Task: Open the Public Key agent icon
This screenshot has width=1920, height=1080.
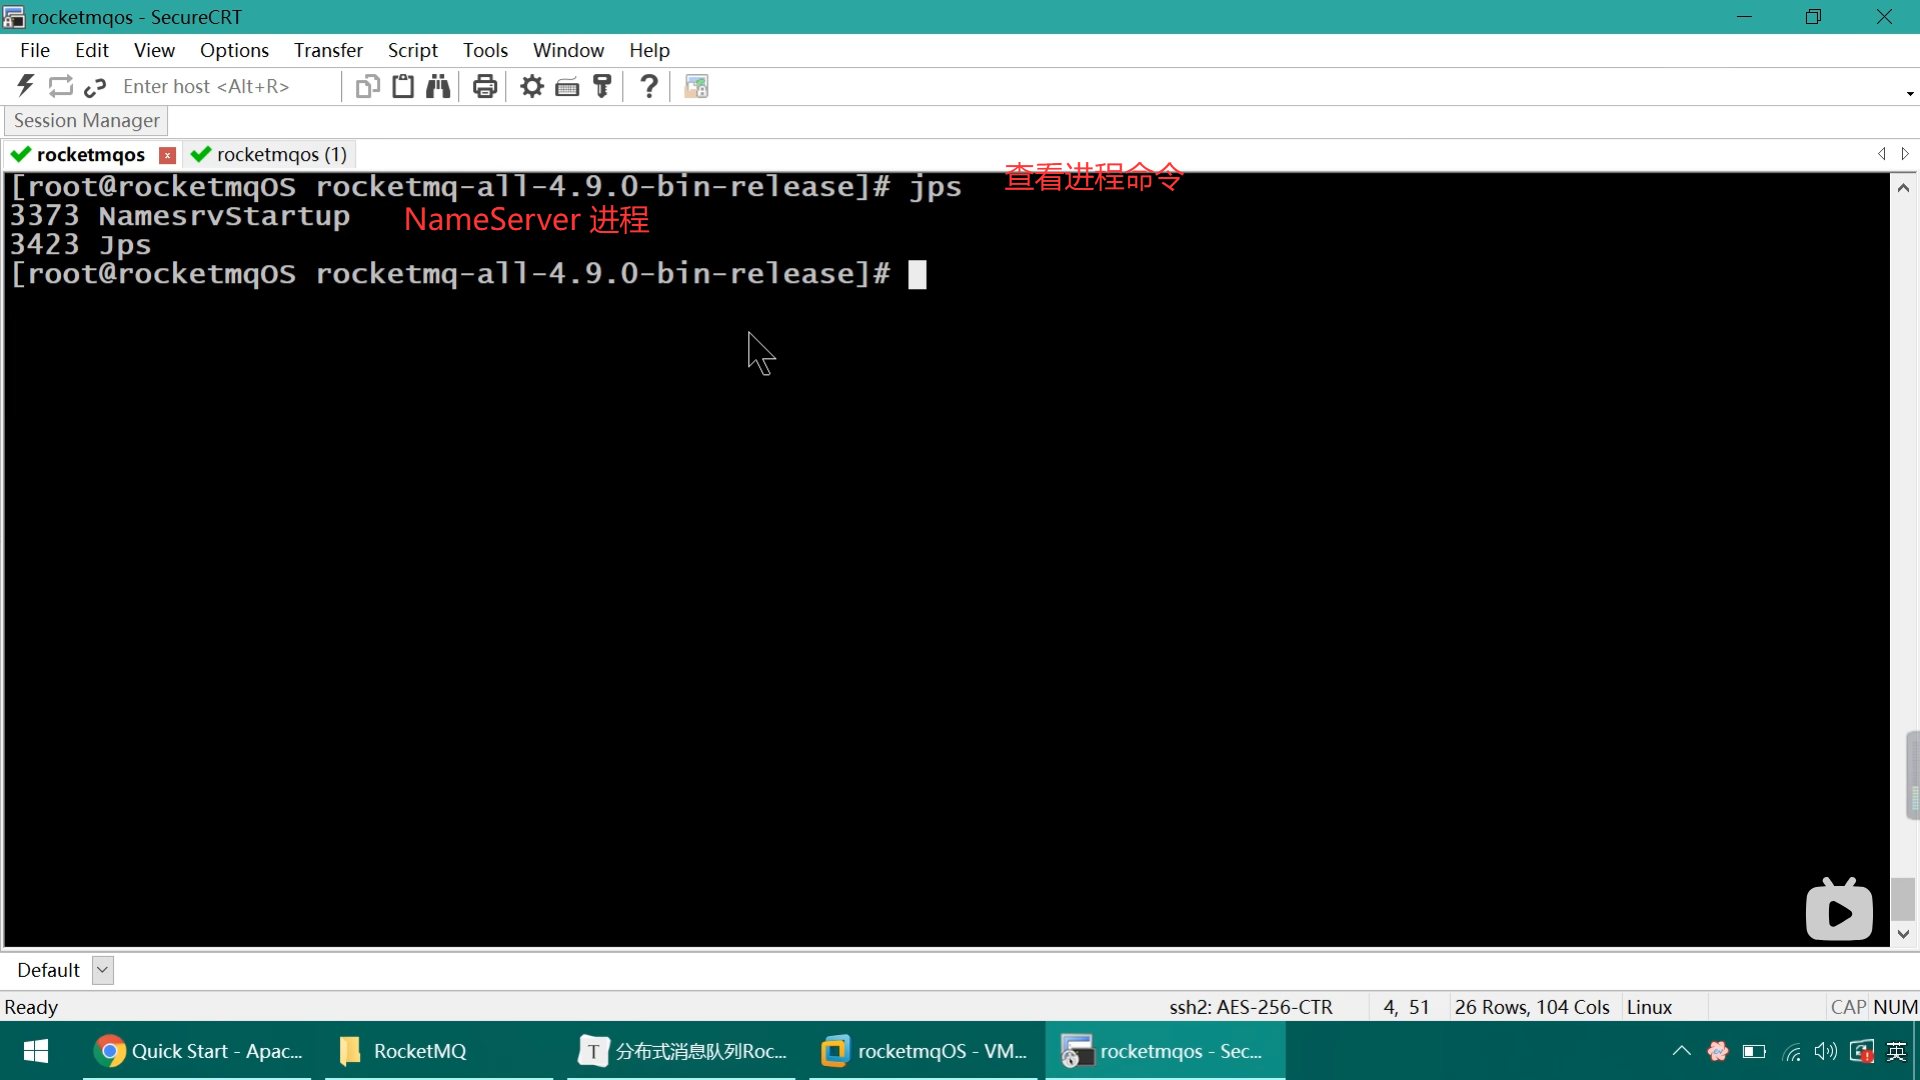Action: tap(602, 86)
